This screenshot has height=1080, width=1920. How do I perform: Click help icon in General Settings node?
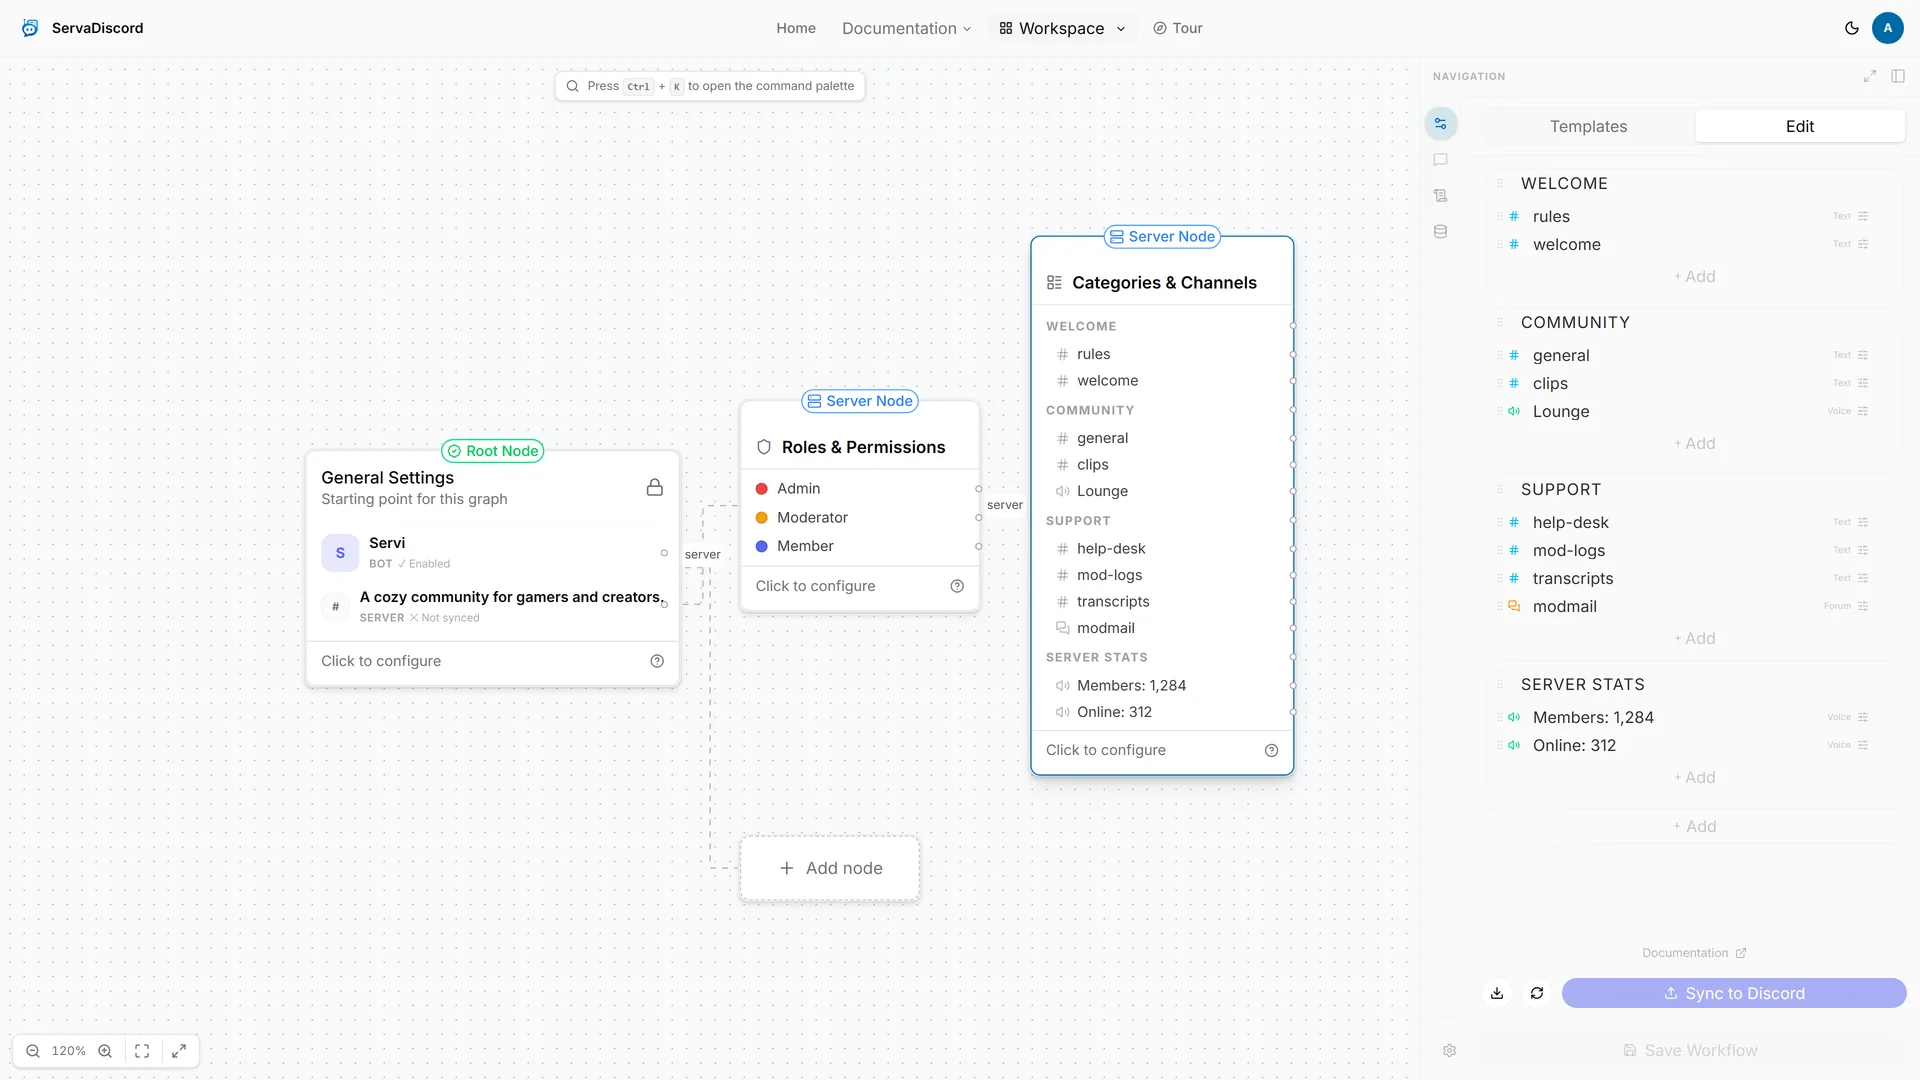(657, 661)
